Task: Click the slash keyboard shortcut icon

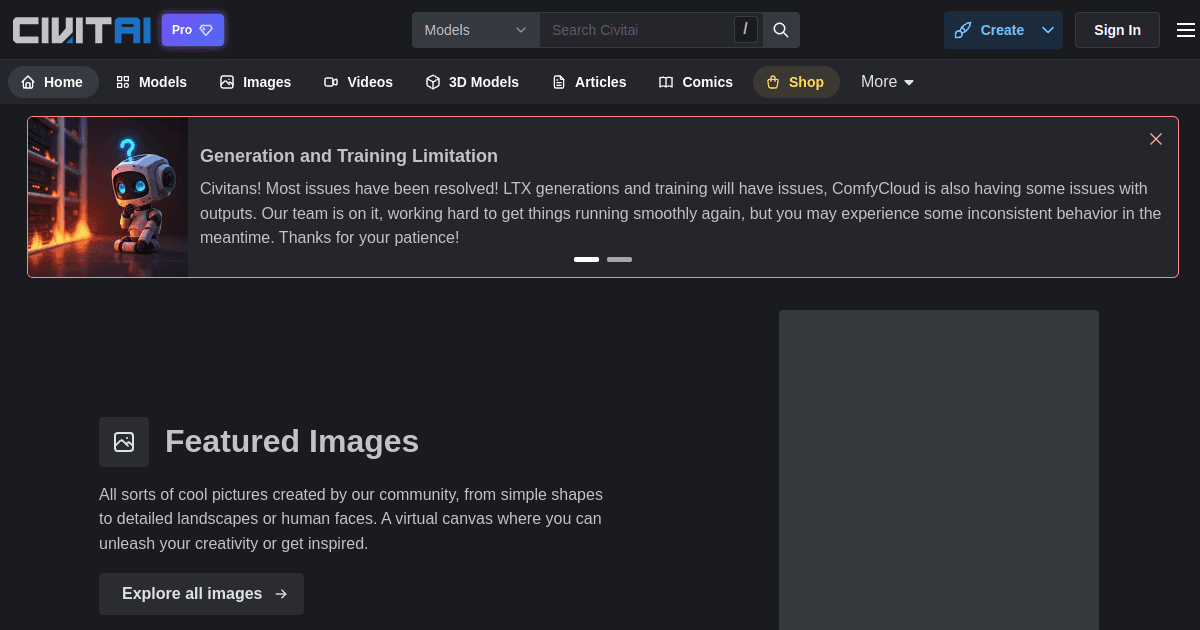Action: pos(745,30)
